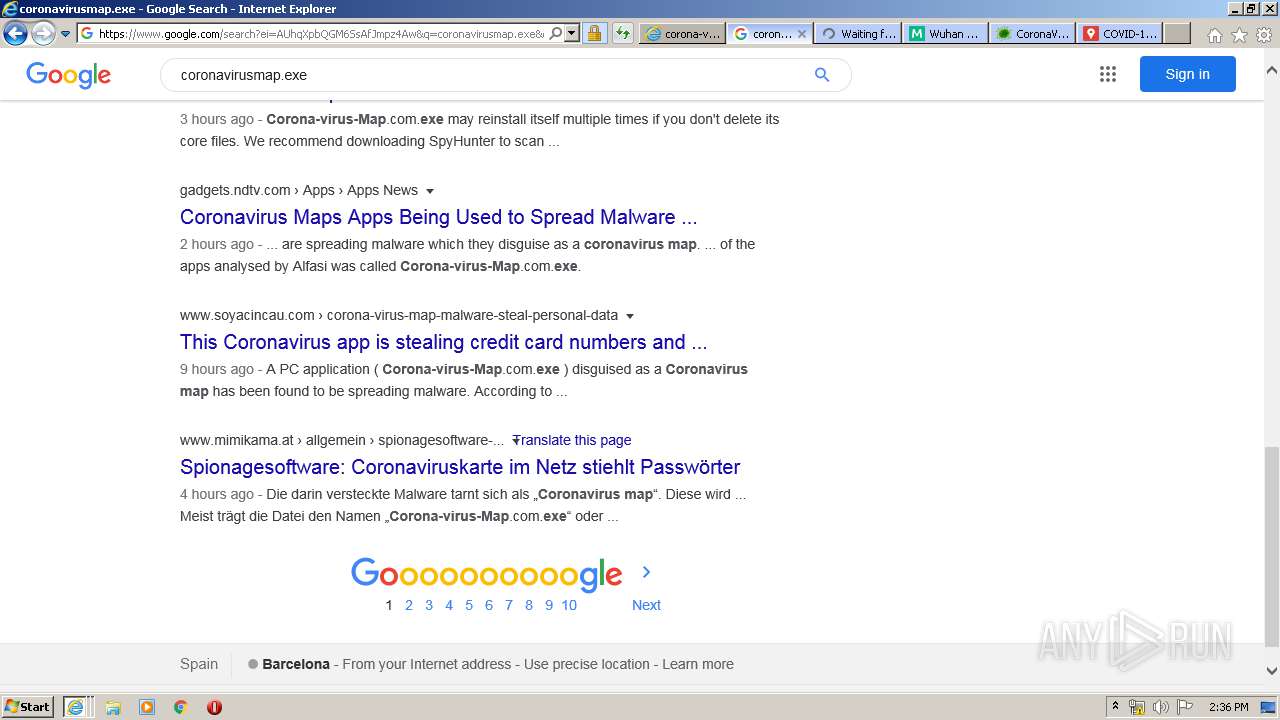
Task: Expand the address bar autocomplete dropdown
Action: 572,33
